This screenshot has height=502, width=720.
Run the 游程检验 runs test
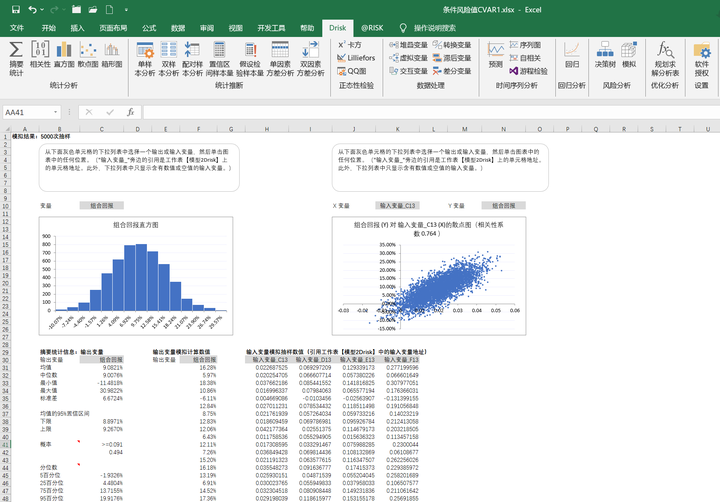click(x=529, y=71)
